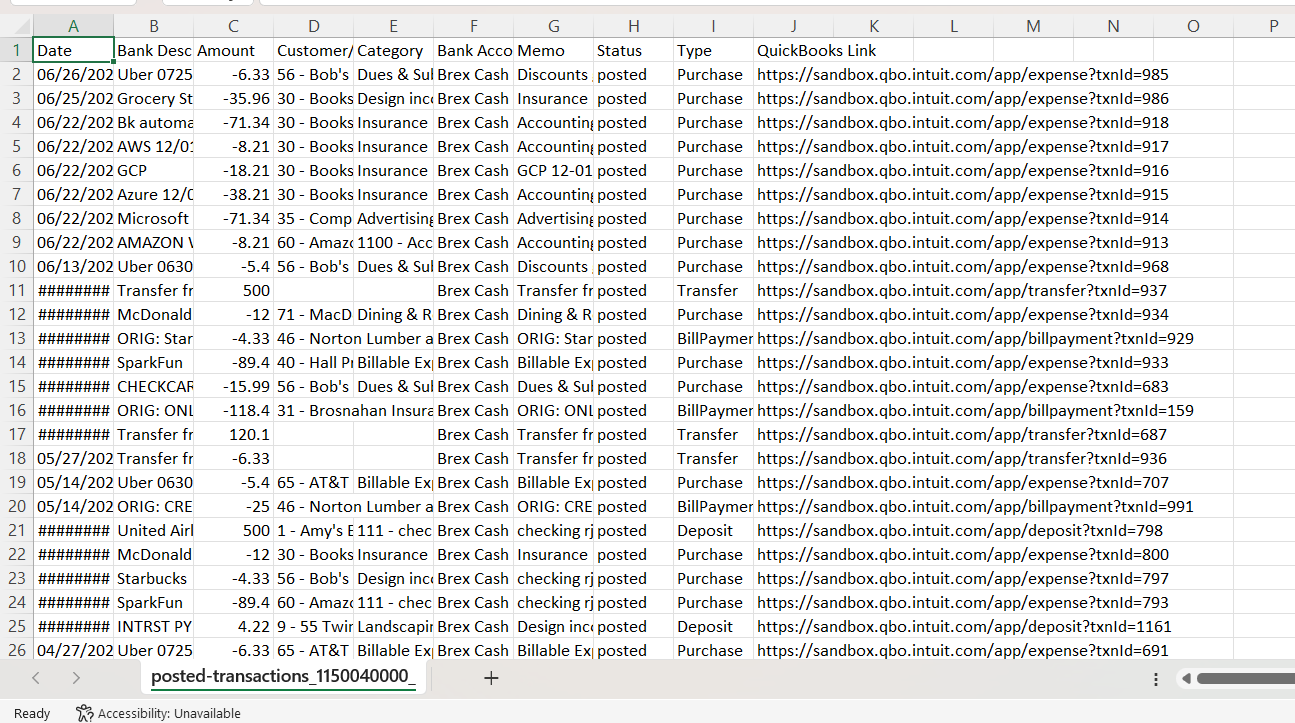The width and height of the screenshot is (1295, 723).
Task: Select the Starbucks description cell
Action: pyautogui.click(x=153, y=578)
